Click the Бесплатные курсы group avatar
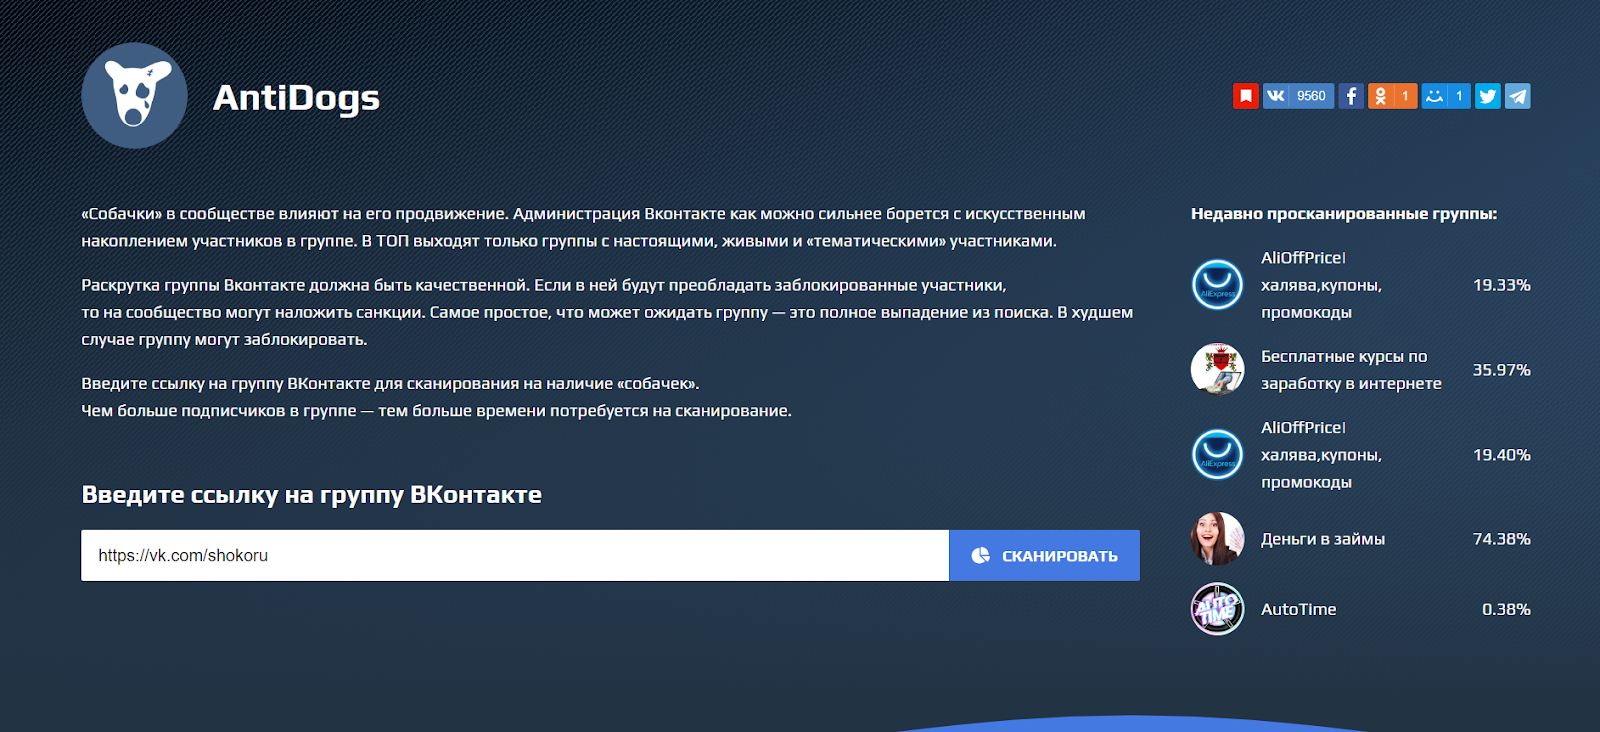 tap(1217, 370)
